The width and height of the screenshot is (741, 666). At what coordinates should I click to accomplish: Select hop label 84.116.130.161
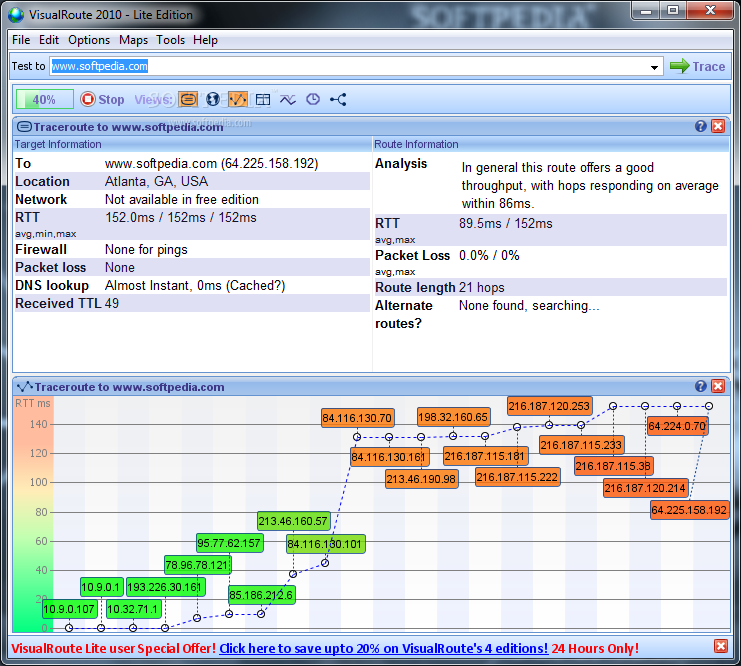pos(389,457)
